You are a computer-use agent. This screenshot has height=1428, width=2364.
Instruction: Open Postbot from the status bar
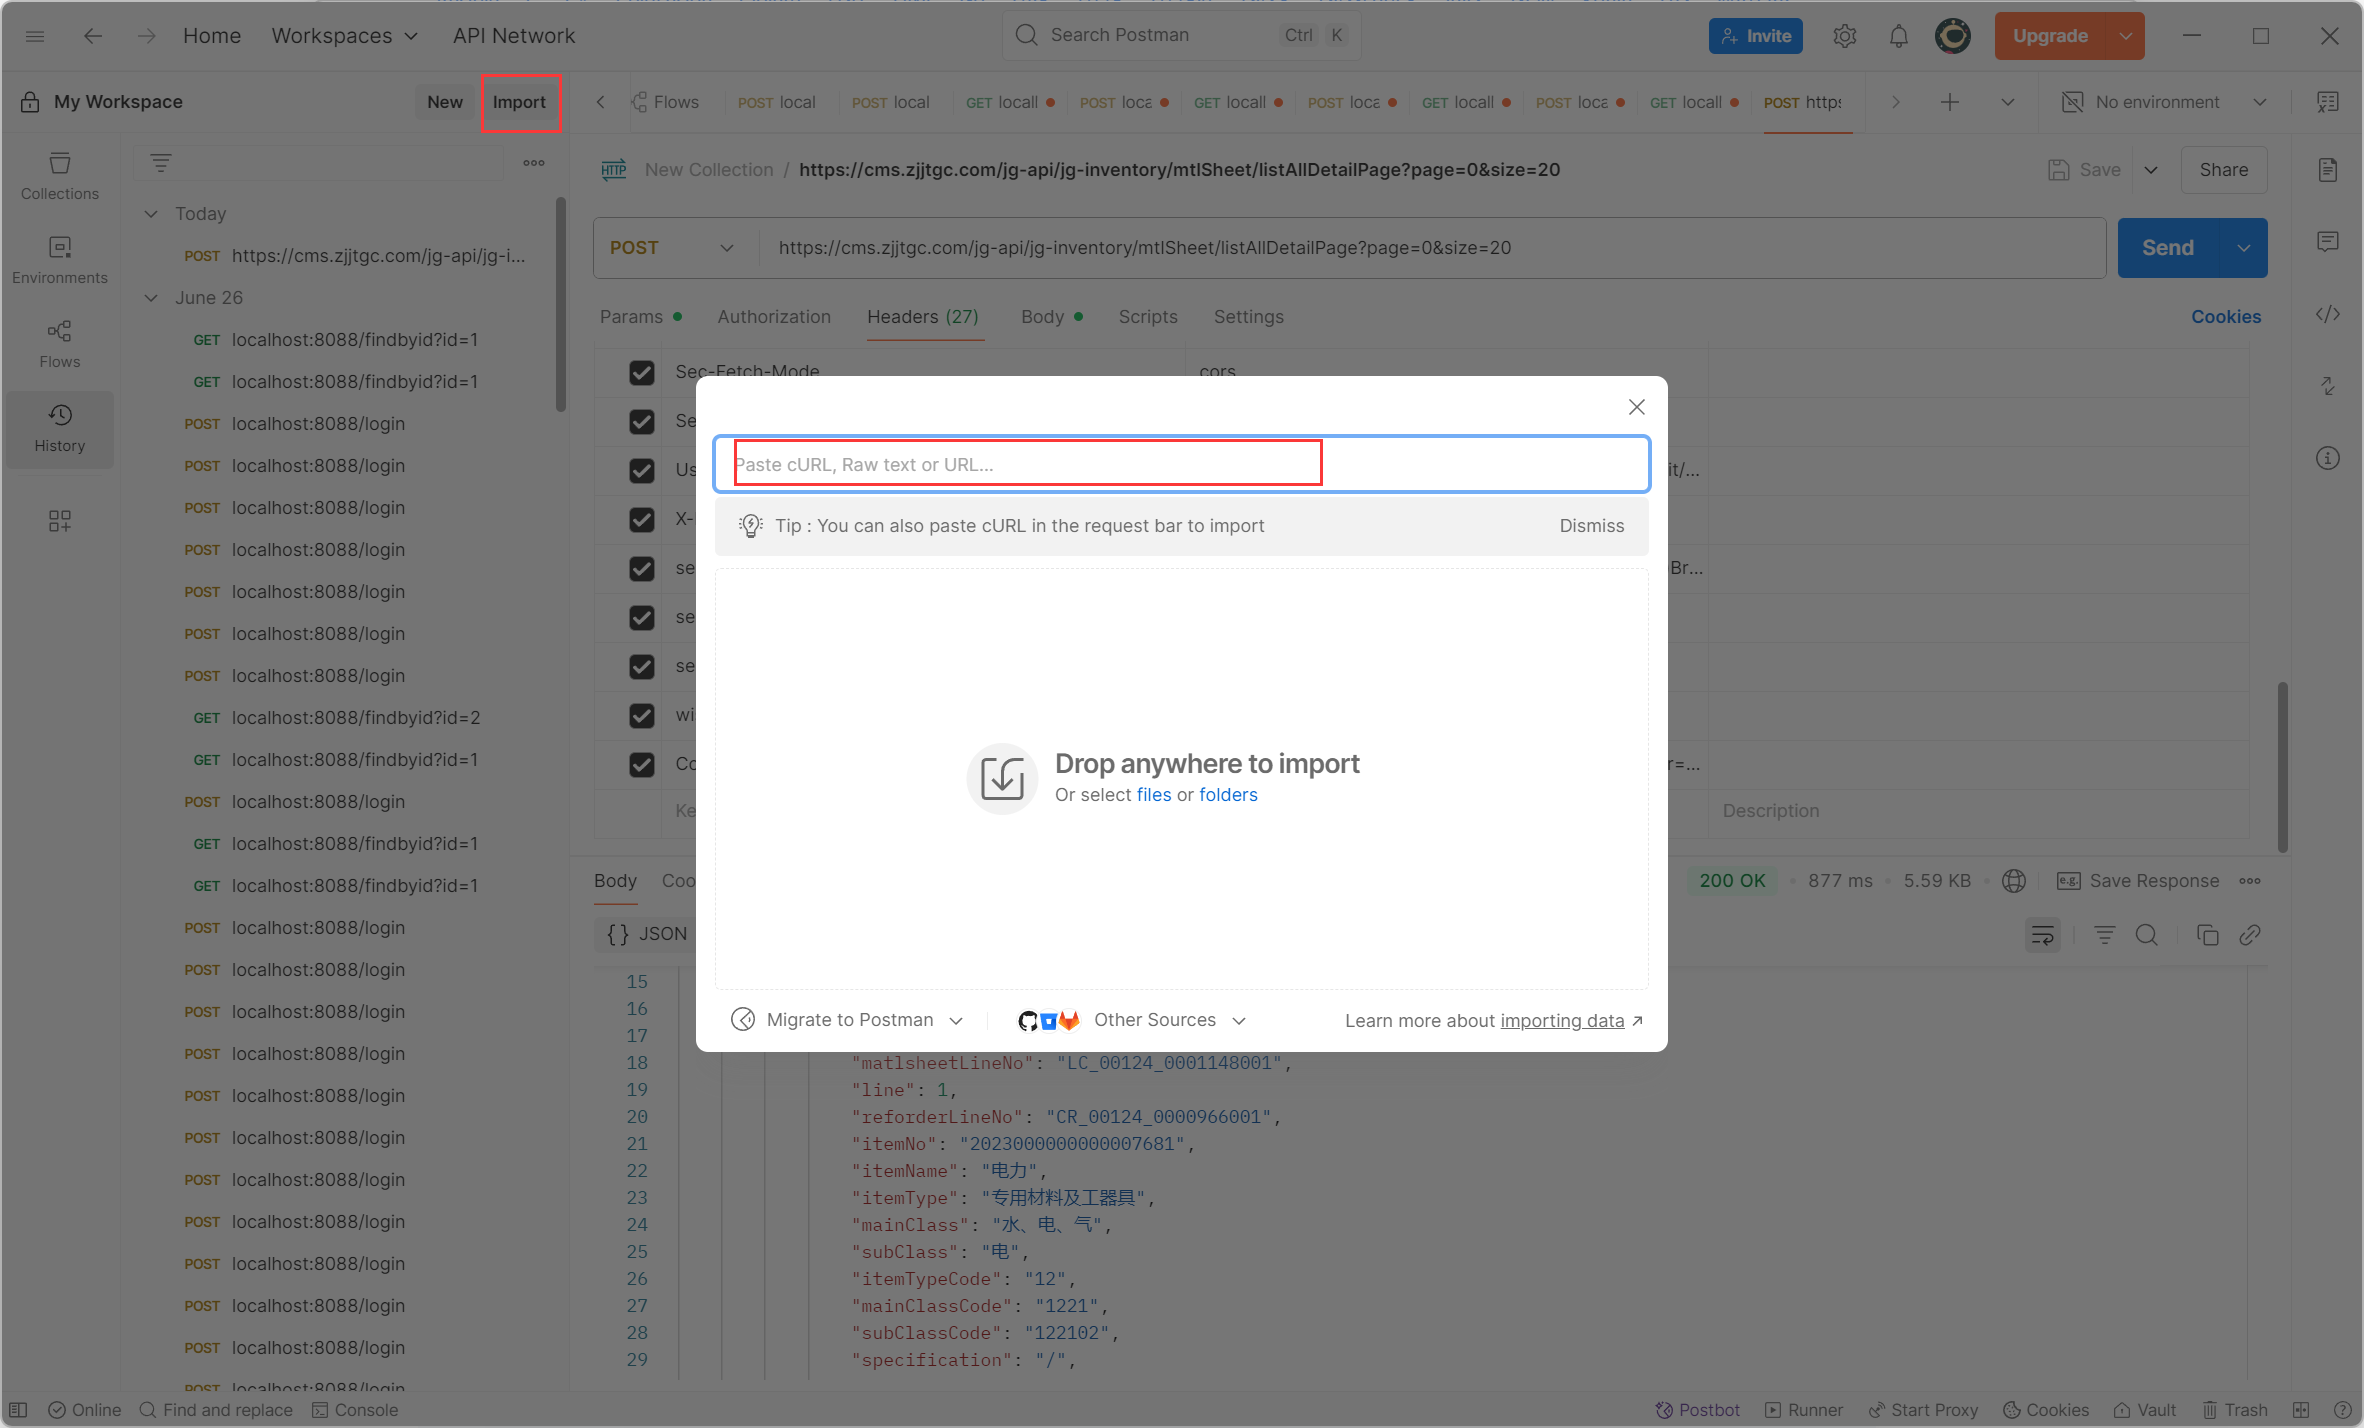[x=1697, y=1410]
